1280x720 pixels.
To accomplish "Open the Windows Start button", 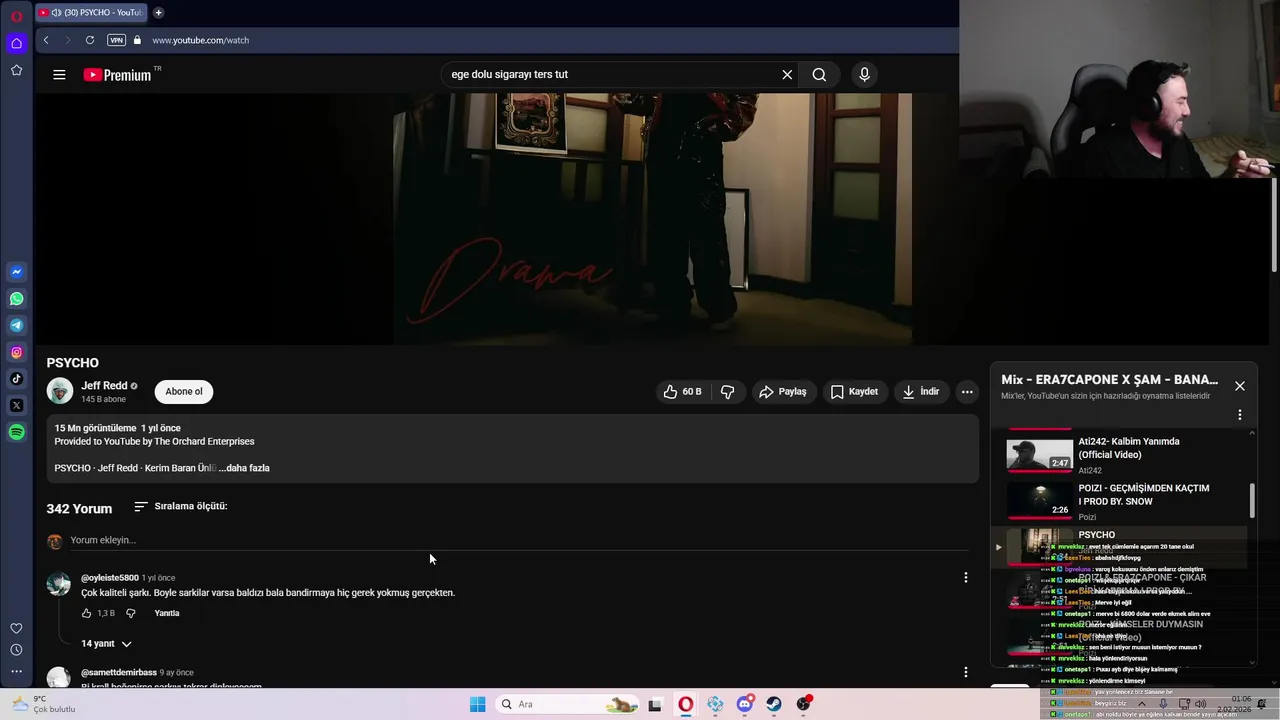I will tap(478, 704).
